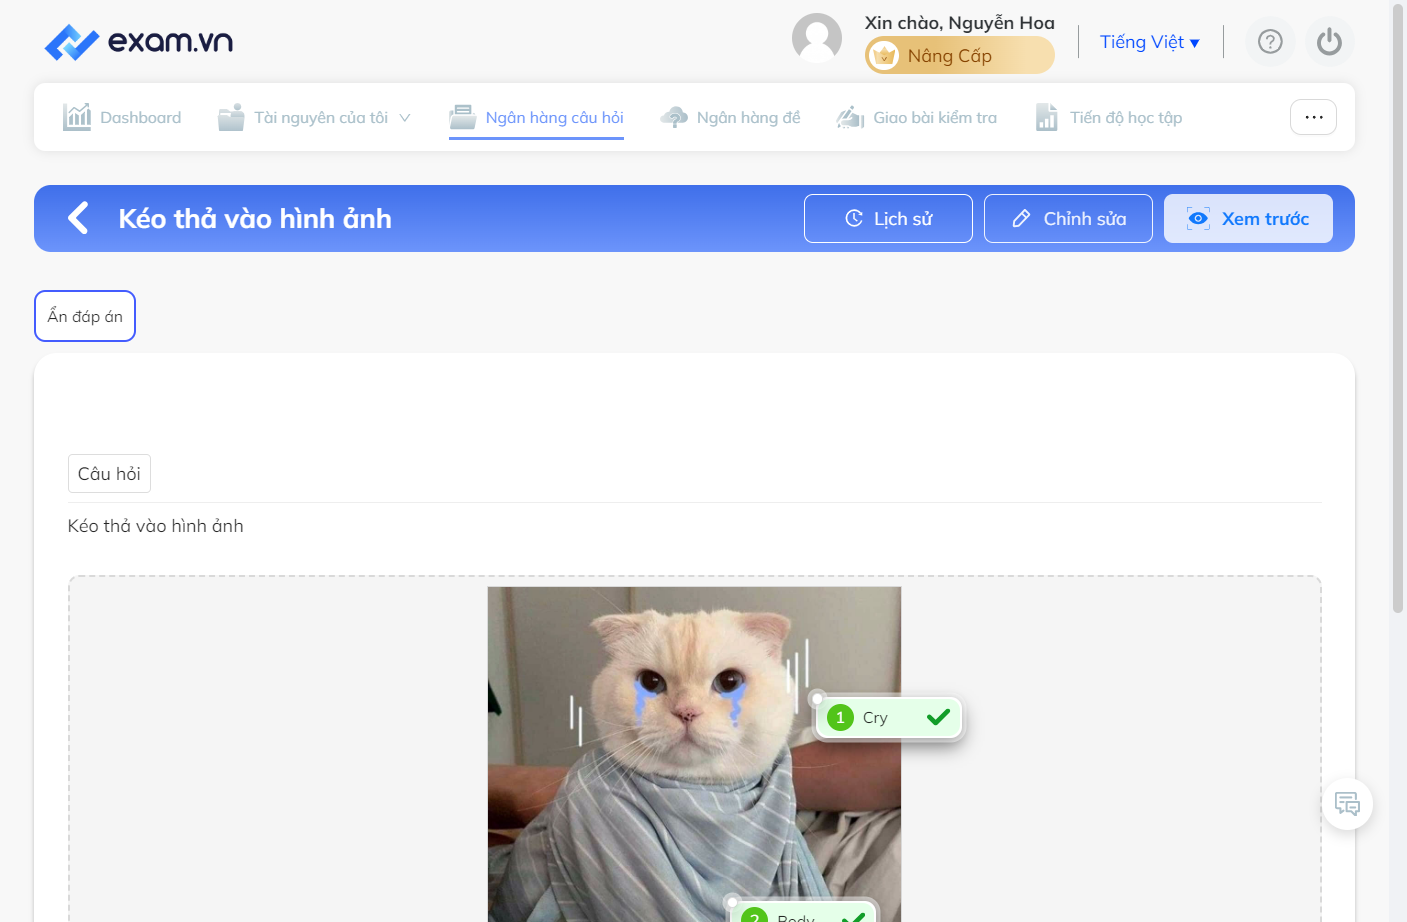Click the Cry answer label
Image resolution: width=1407 pixels, height=922 pixels.
(x=889, y=717)
